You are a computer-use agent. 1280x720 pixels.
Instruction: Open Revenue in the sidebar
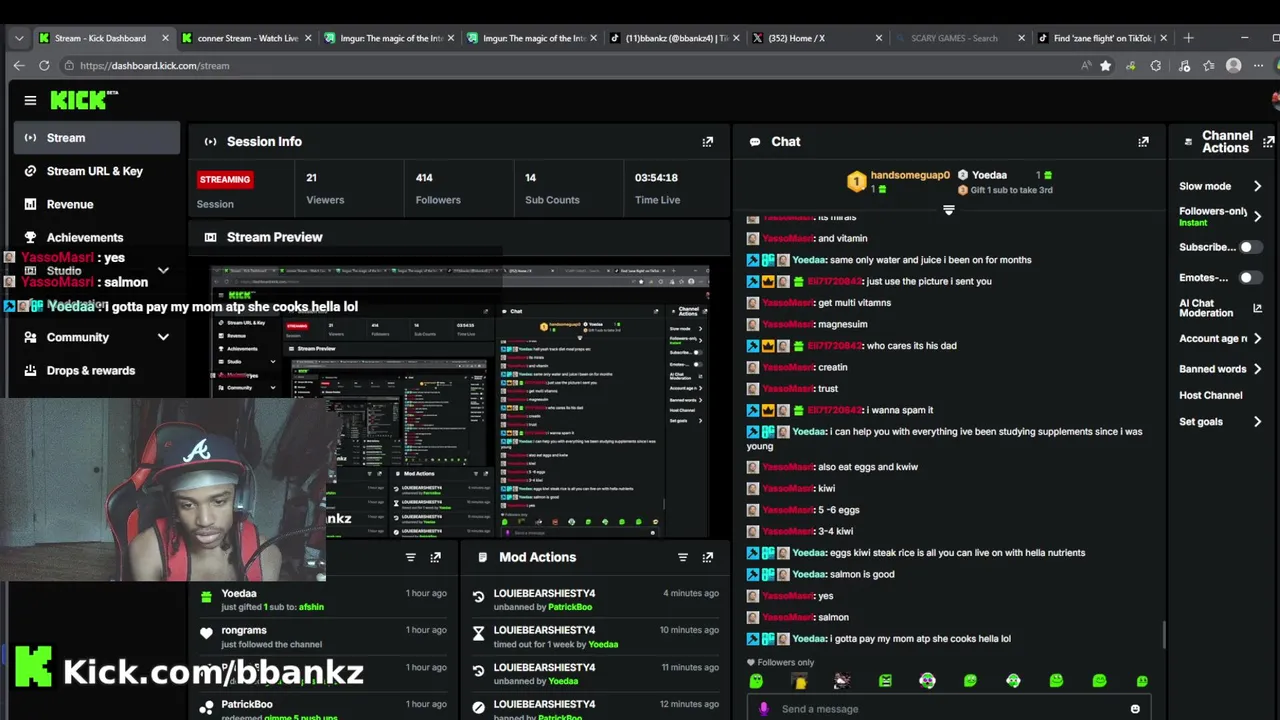pyautogui.click(x=97, y=204)
